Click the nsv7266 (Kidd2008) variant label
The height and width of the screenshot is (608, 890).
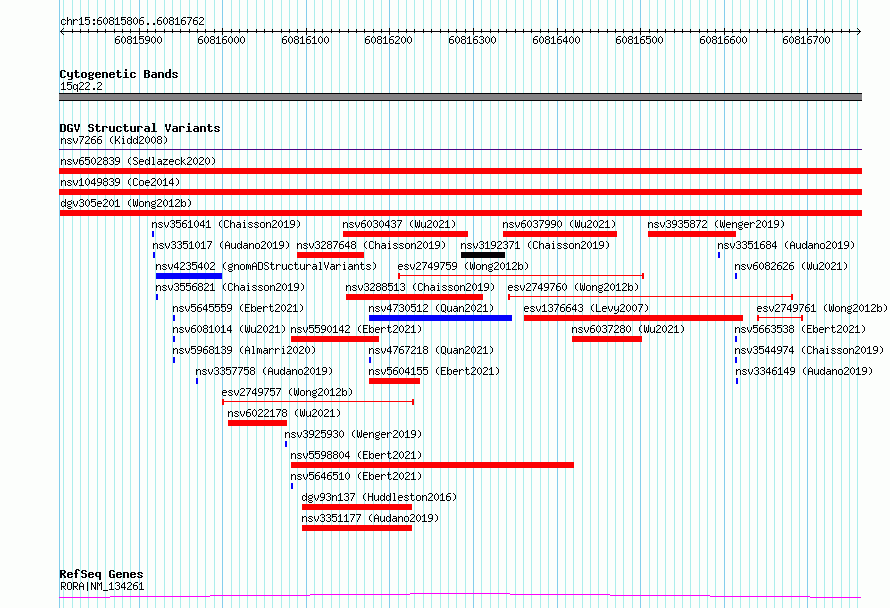point(114,140)
